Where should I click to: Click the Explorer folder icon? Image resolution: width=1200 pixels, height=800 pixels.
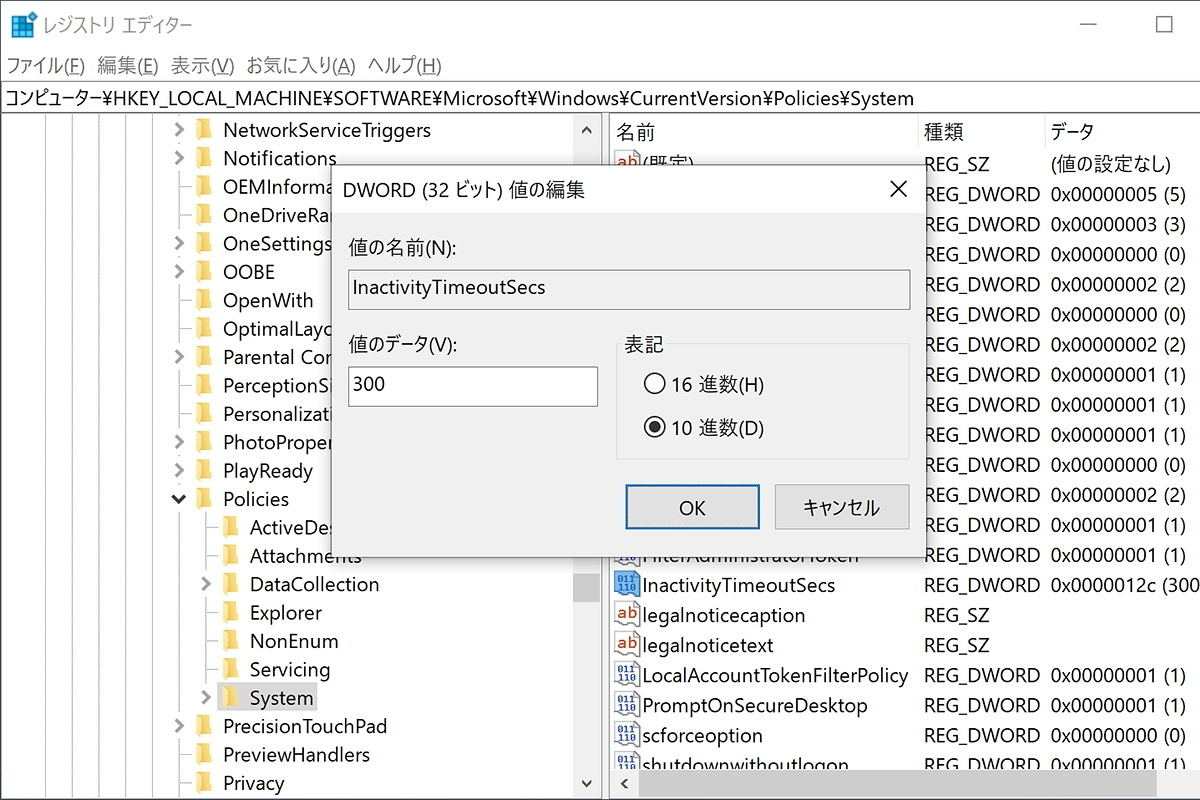coord(231,613)
